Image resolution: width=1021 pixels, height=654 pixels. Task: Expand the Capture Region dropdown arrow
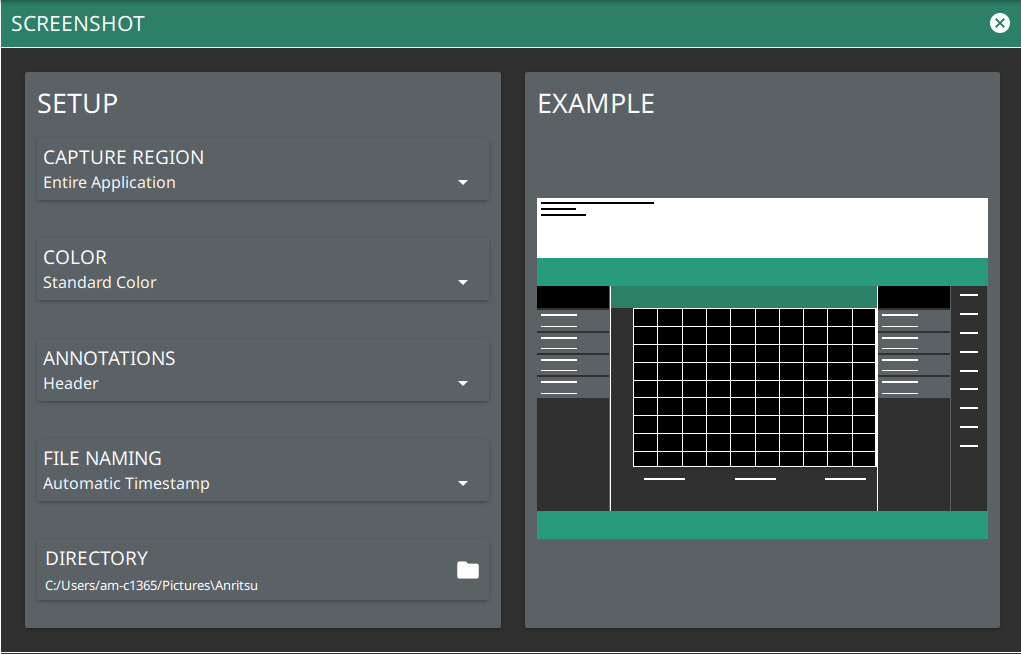coord(462,183)
